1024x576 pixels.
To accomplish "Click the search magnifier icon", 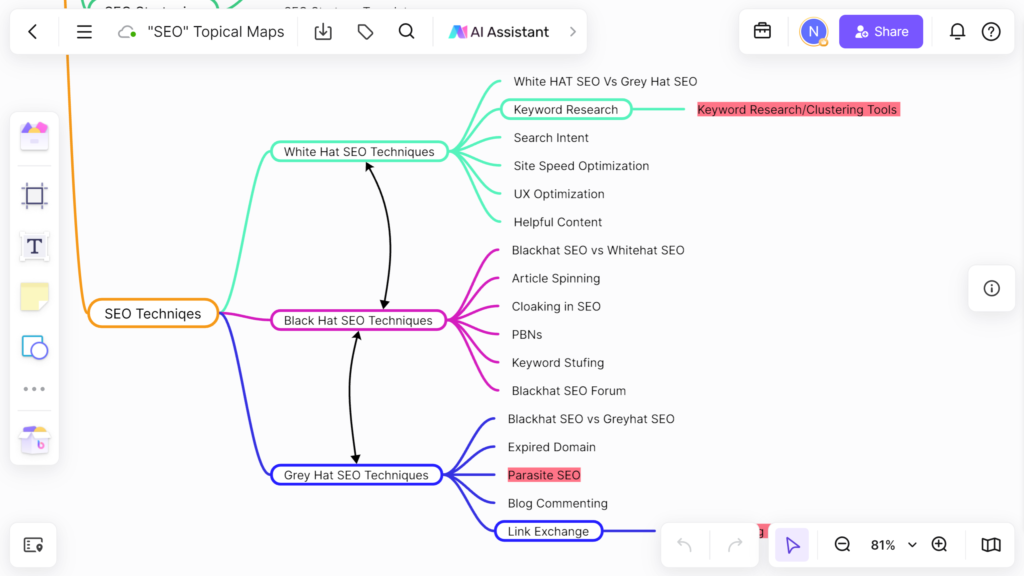I will (x=406, y=32).
